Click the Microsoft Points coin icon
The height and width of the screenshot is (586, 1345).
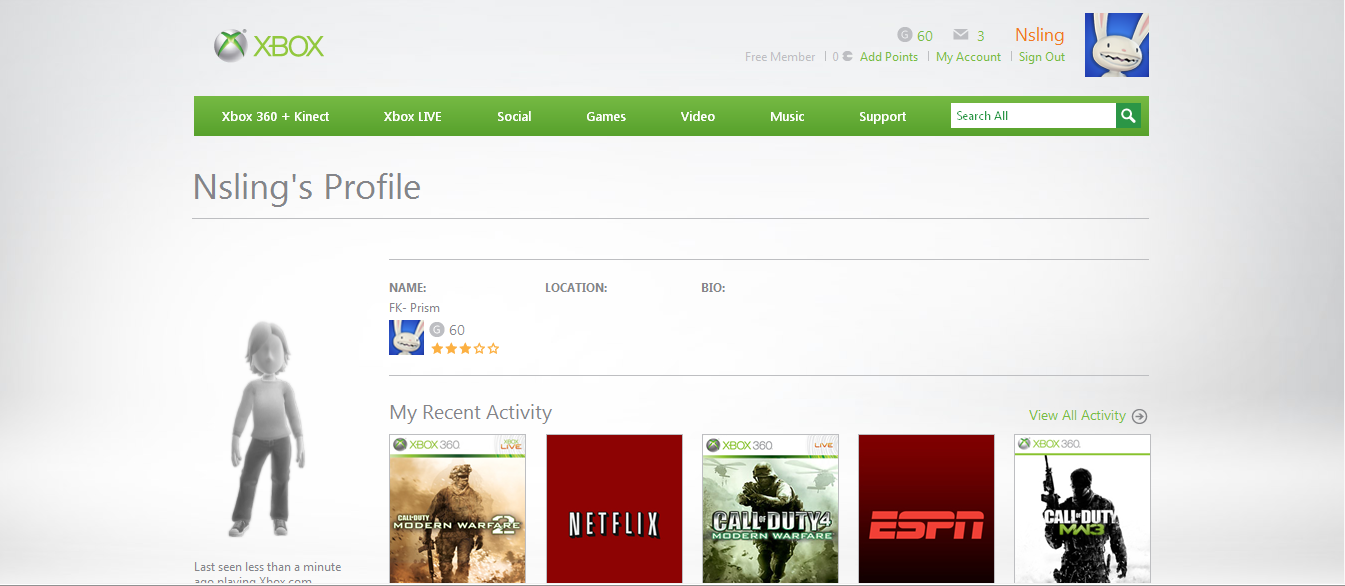pos(848,57)
